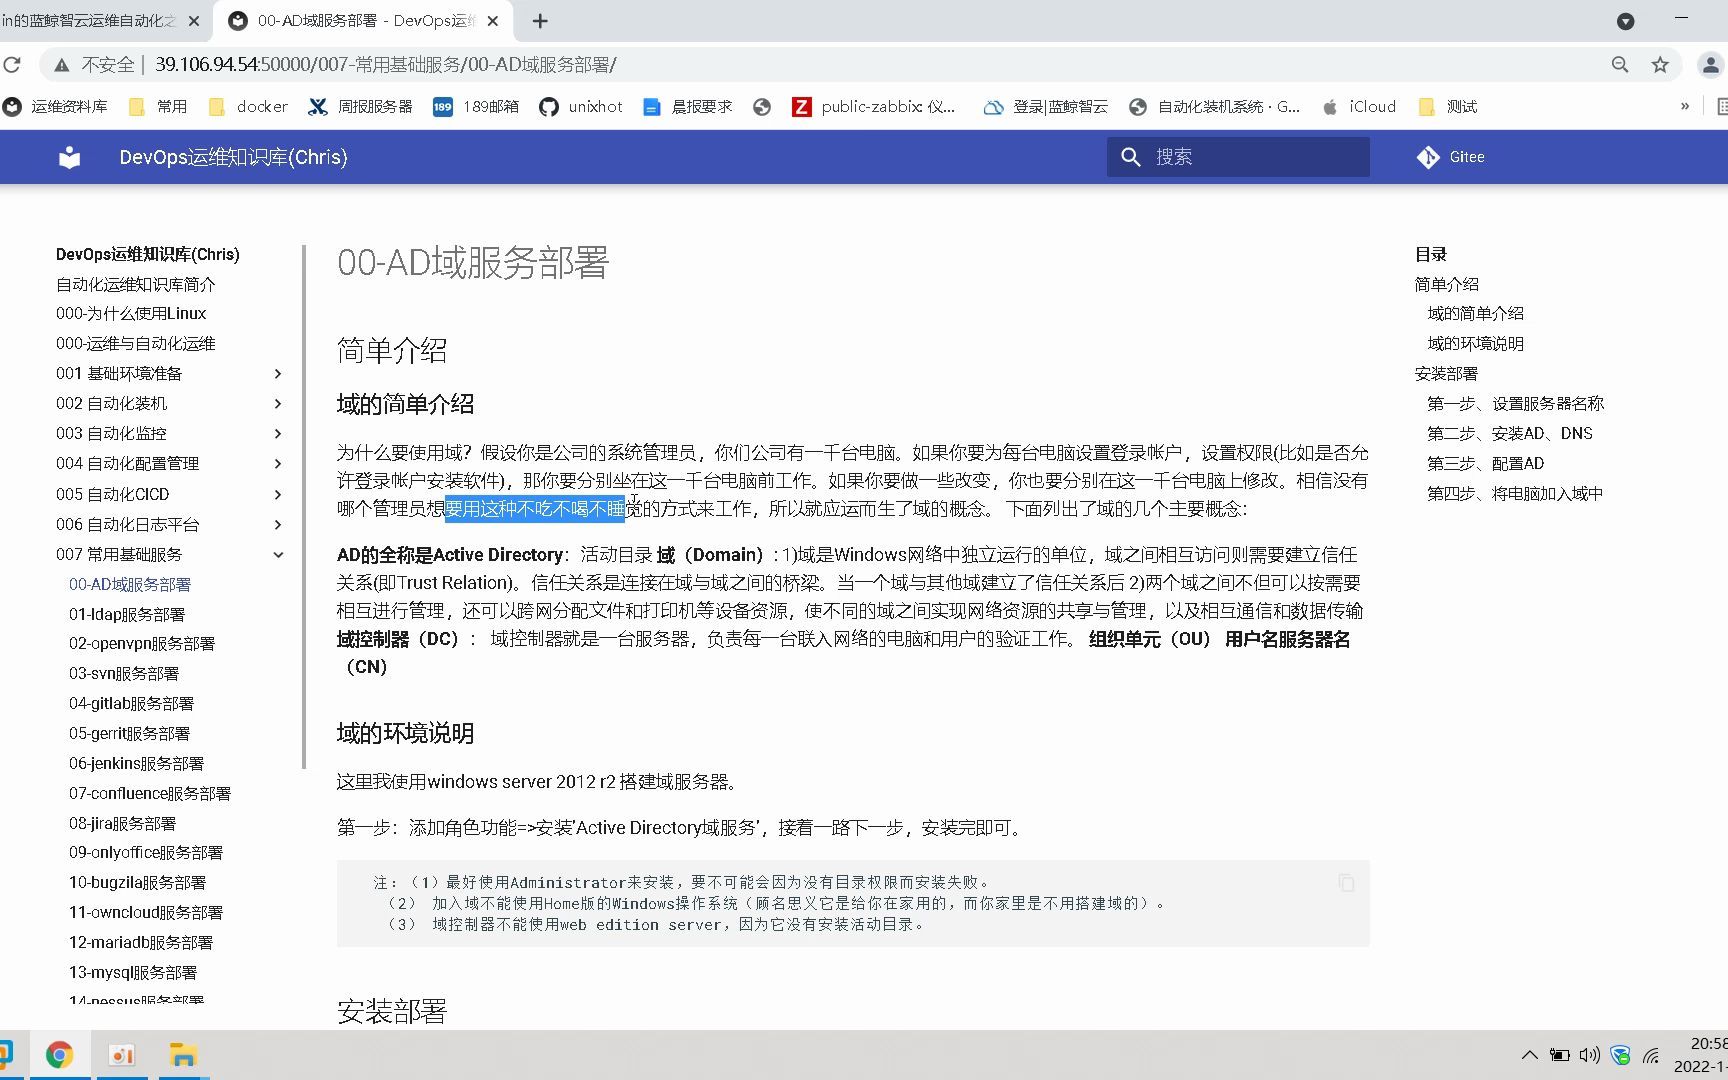Click the browser reload icon

coord(12,65)
